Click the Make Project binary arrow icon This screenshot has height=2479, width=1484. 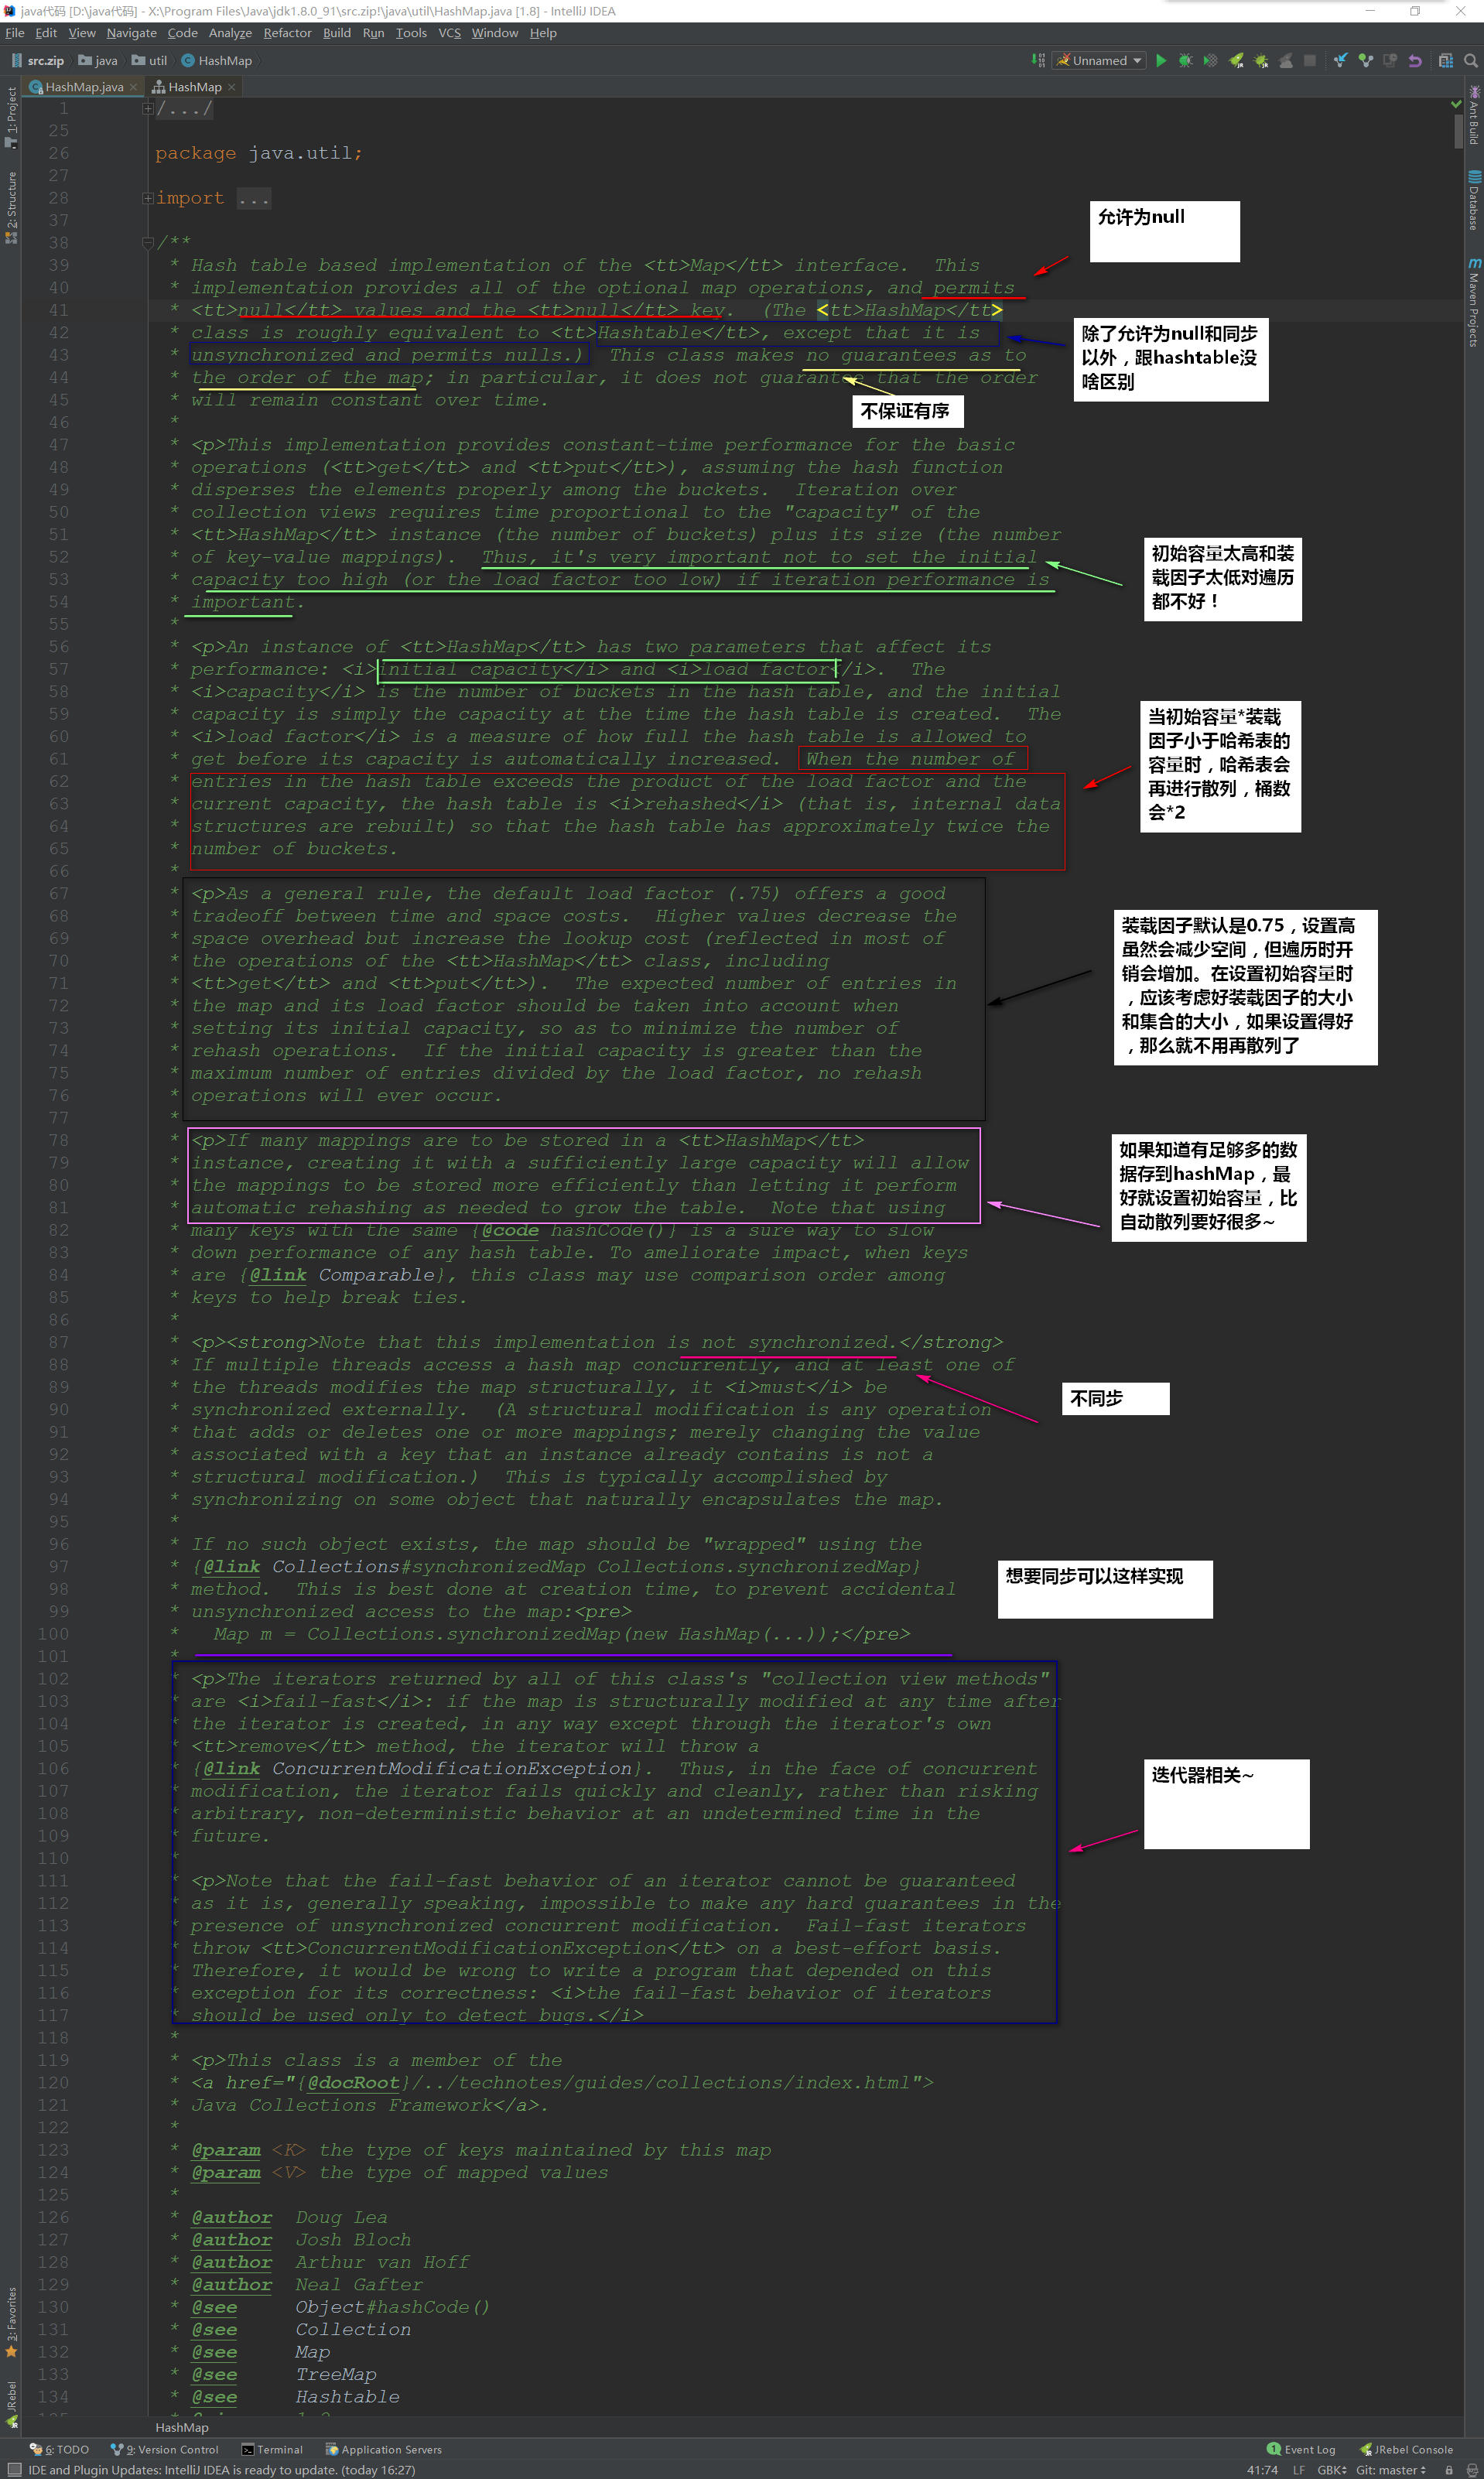pos(1038,60)
